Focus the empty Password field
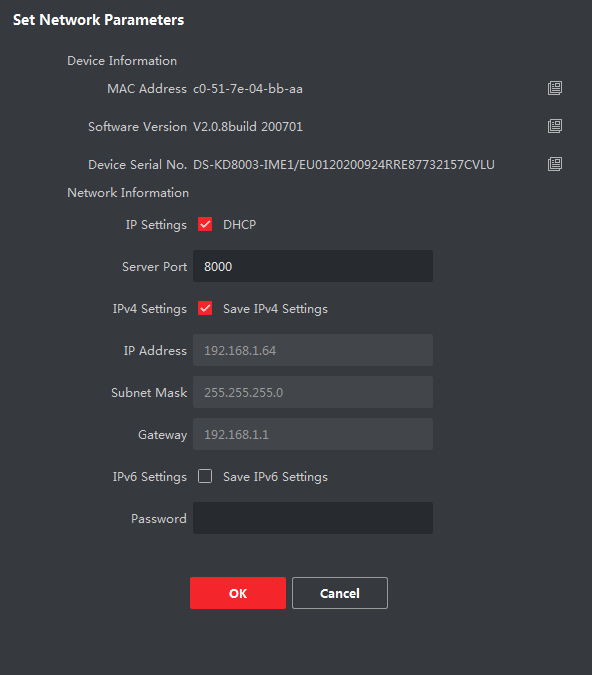The height and width of the screenshot is (675, 592). point(313,518)
